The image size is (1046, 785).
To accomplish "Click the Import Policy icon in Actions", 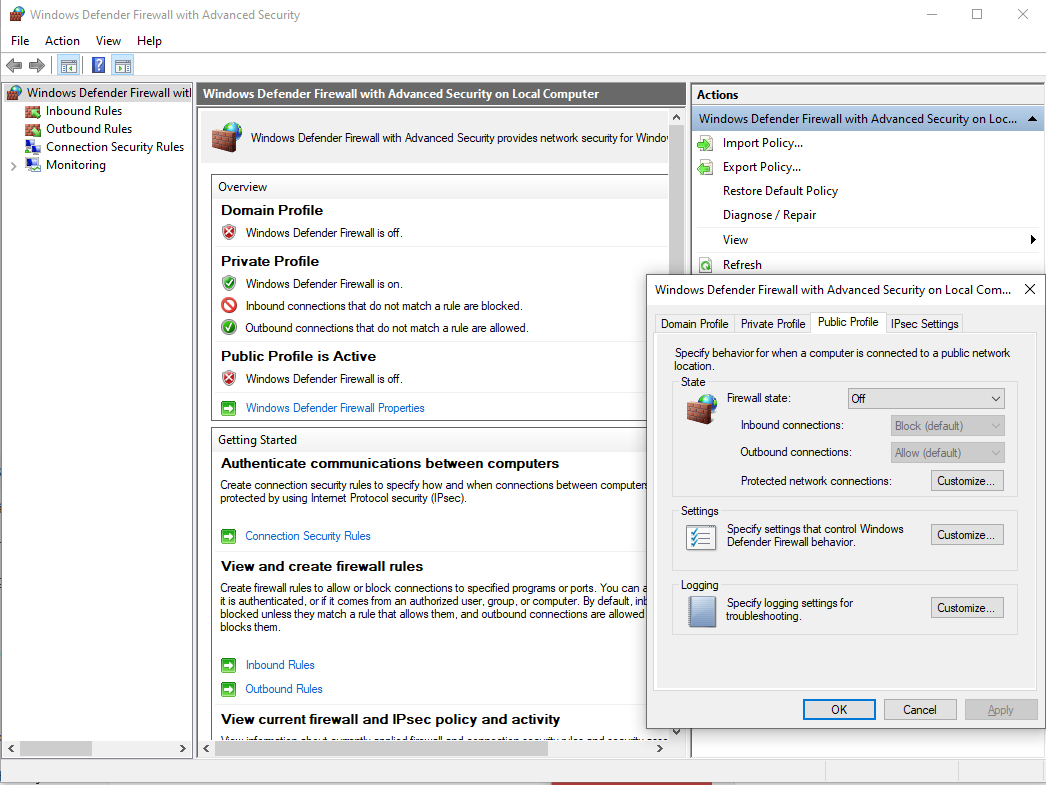I will click(705, 143).
